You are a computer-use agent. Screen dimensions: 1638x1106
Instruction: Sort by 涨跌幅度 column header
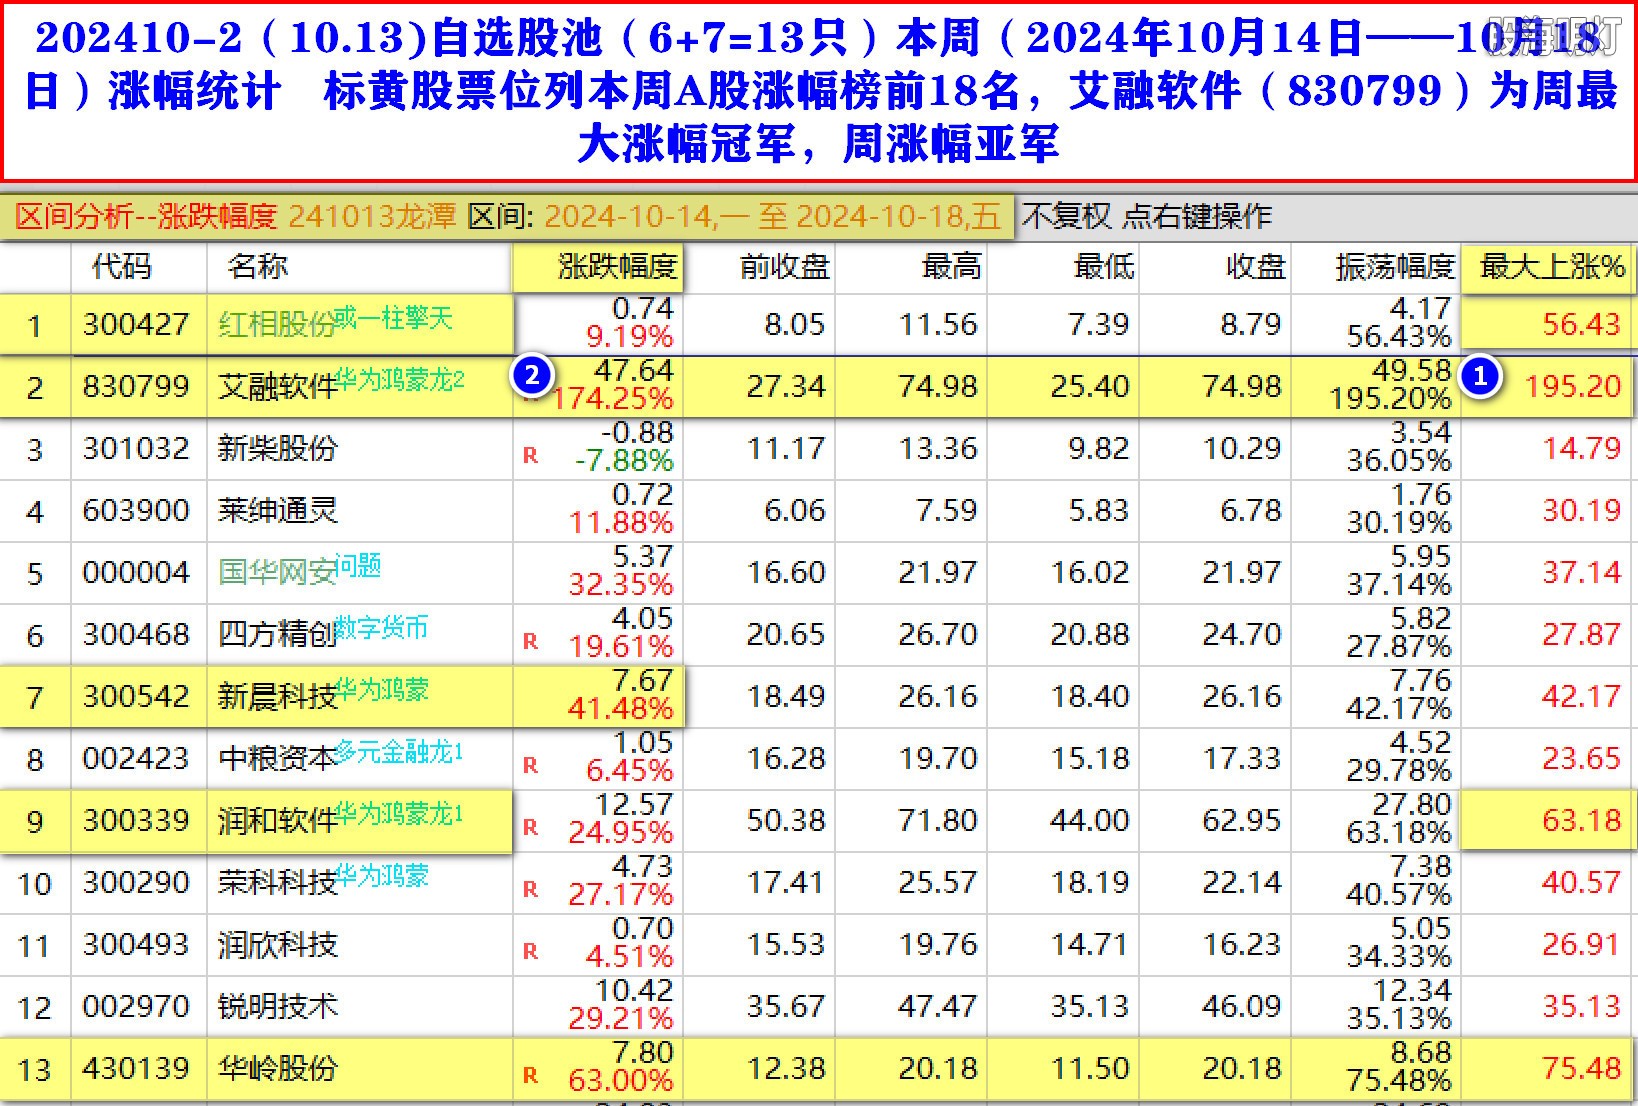pos(617,267)
